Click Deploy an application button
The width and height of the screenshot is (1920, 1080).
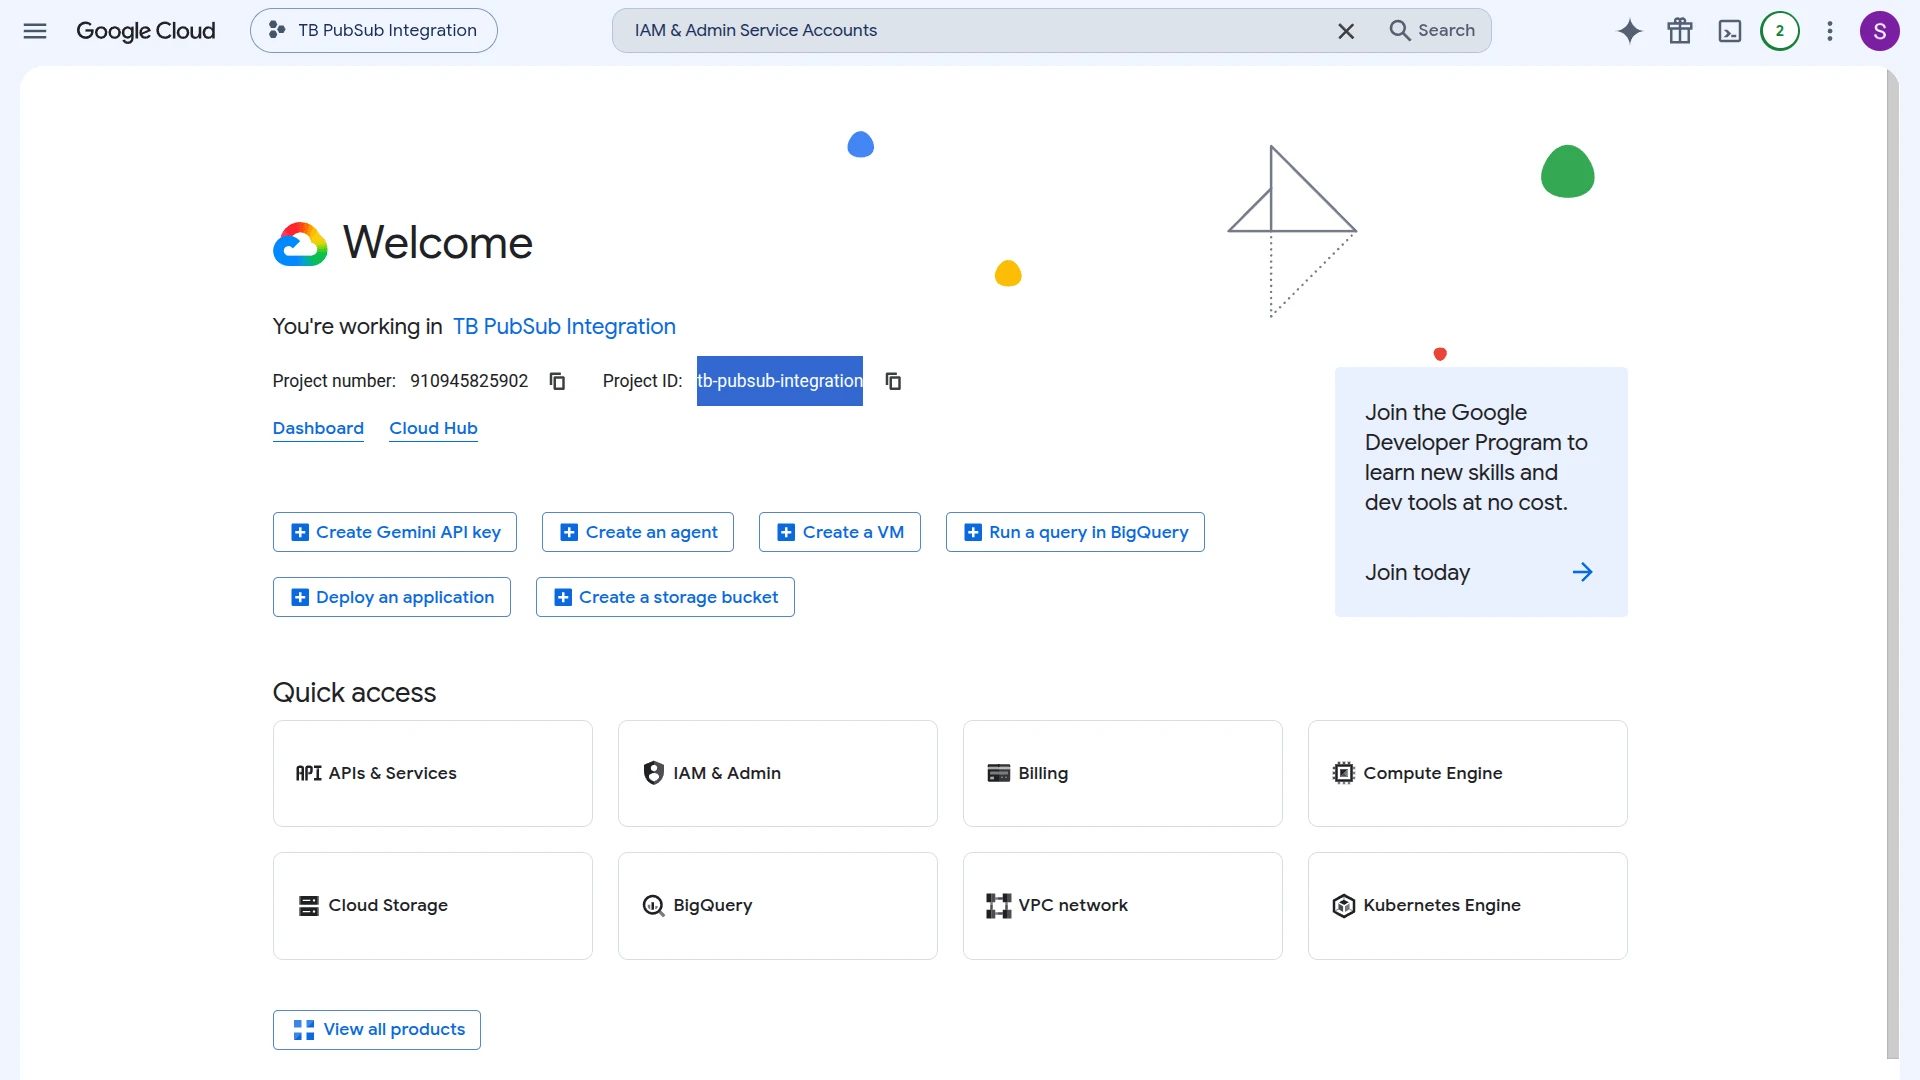click(x=392, y=597)
